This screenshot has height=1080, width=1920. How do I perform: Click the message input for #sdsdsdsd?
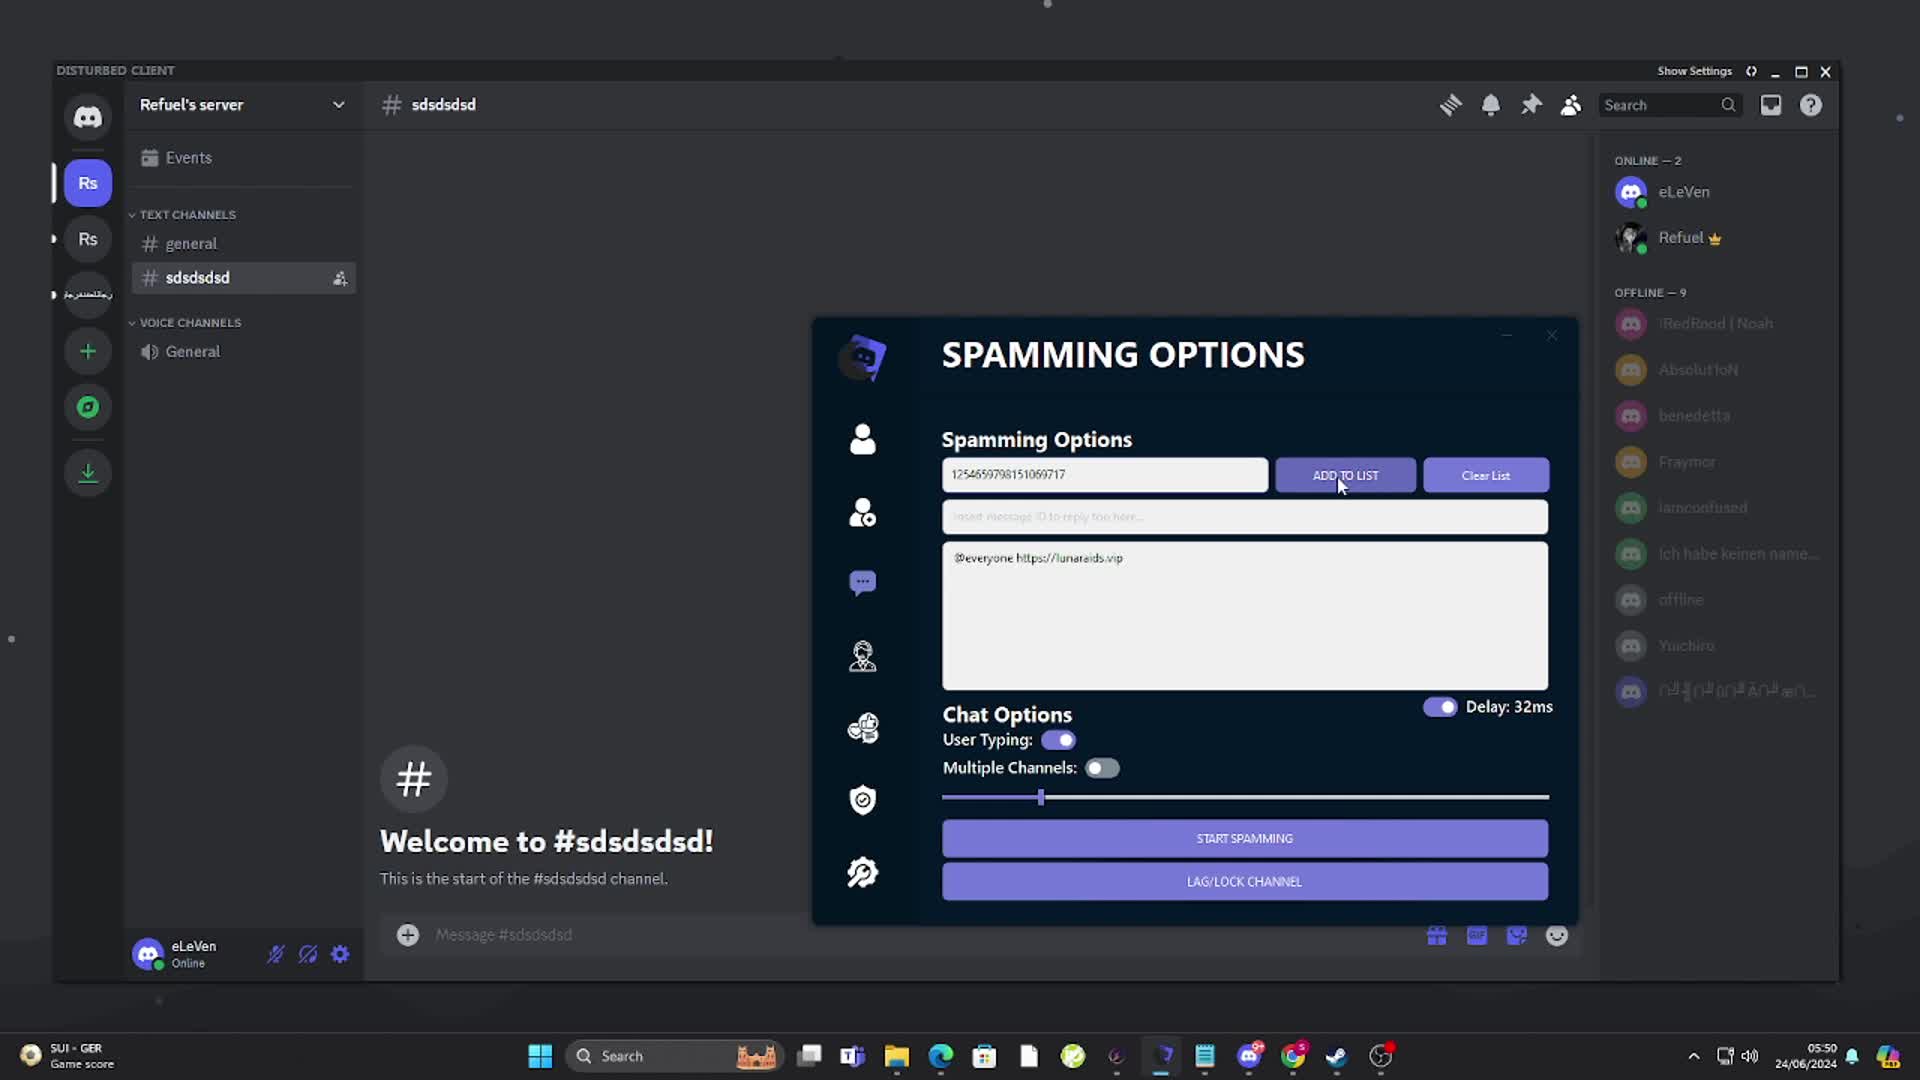700,935
